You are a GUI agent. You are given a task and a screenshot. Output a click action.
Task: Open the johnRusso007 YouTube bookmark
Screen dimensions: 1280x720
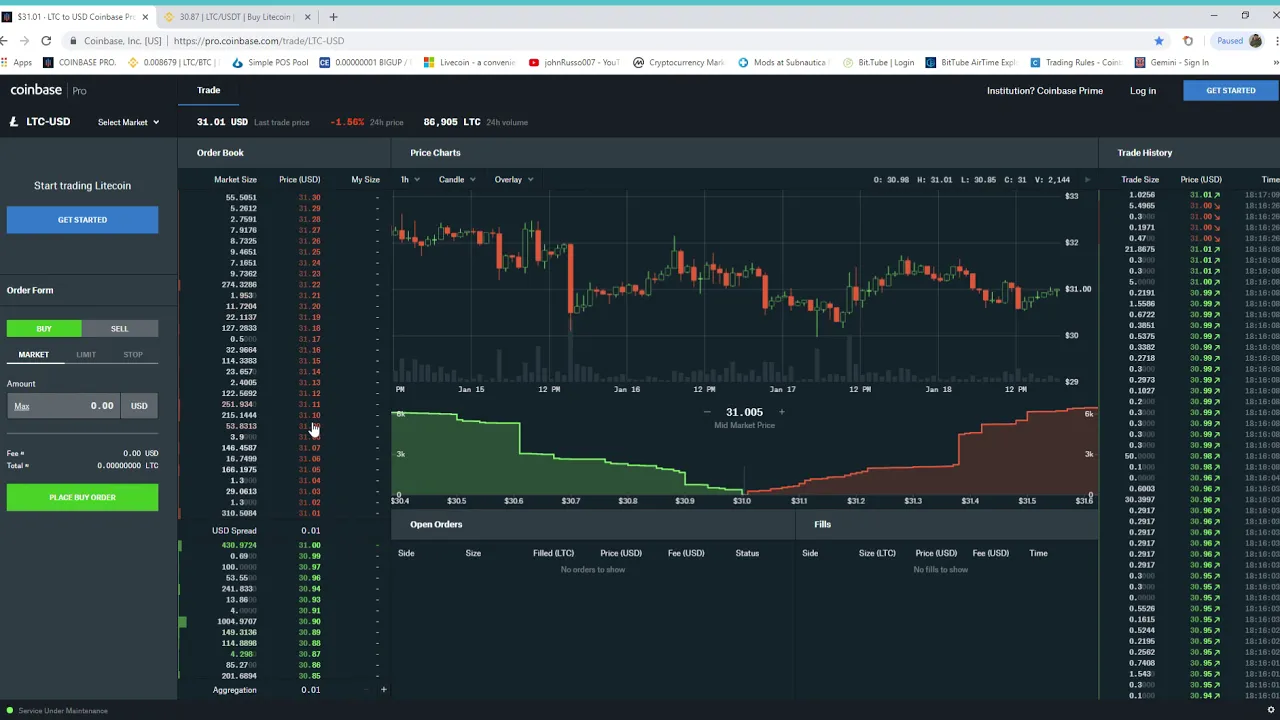pos(573,62)
